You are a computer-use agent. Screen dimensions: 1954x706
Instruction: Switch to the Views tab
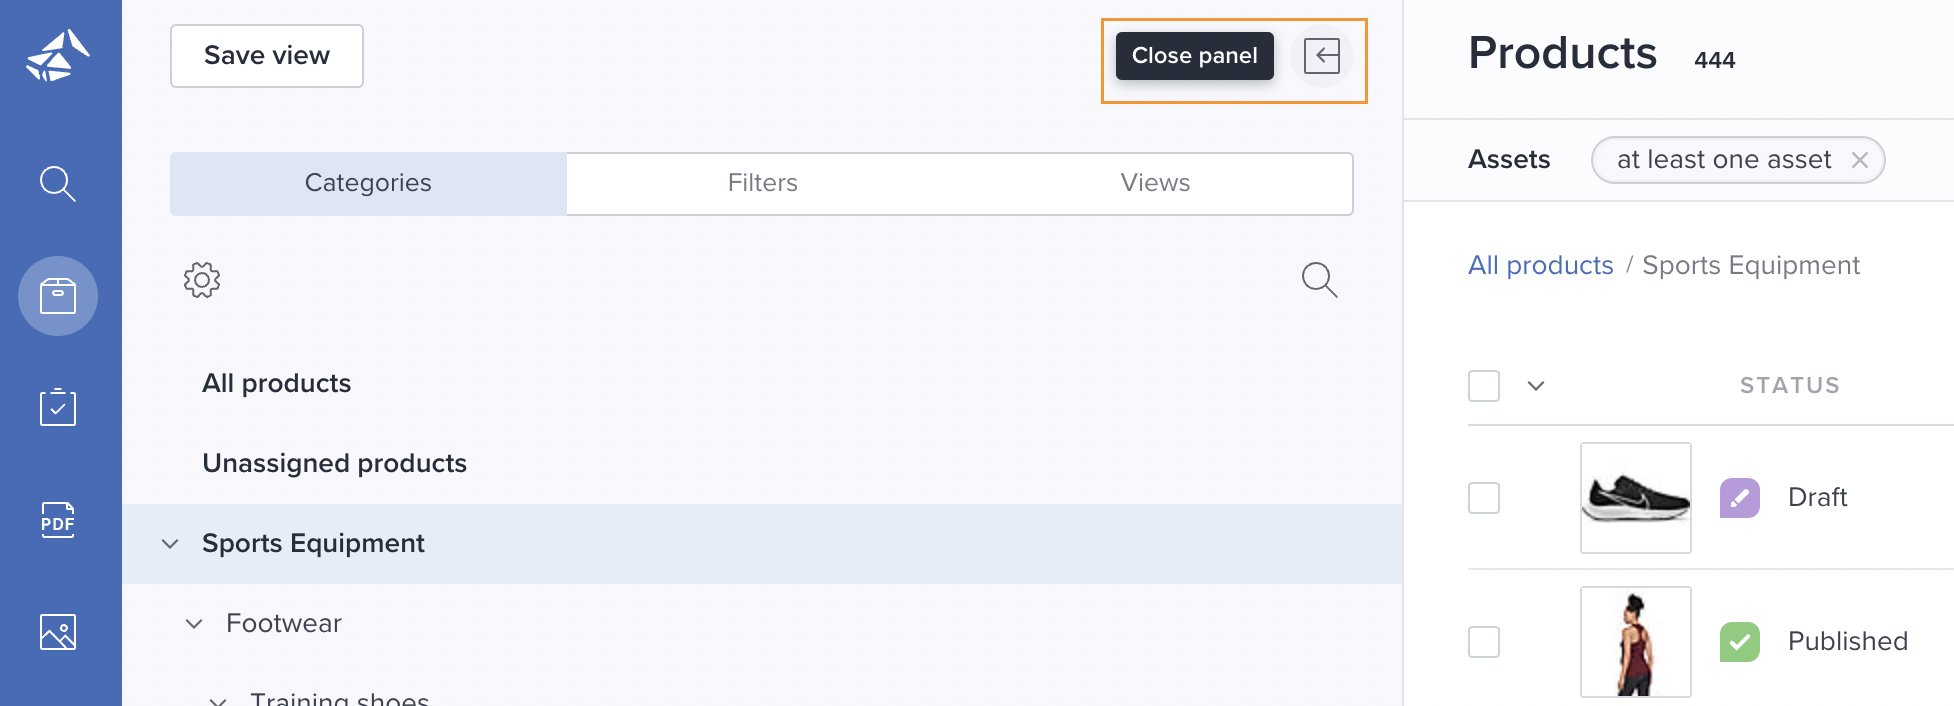coord(1156,183)
